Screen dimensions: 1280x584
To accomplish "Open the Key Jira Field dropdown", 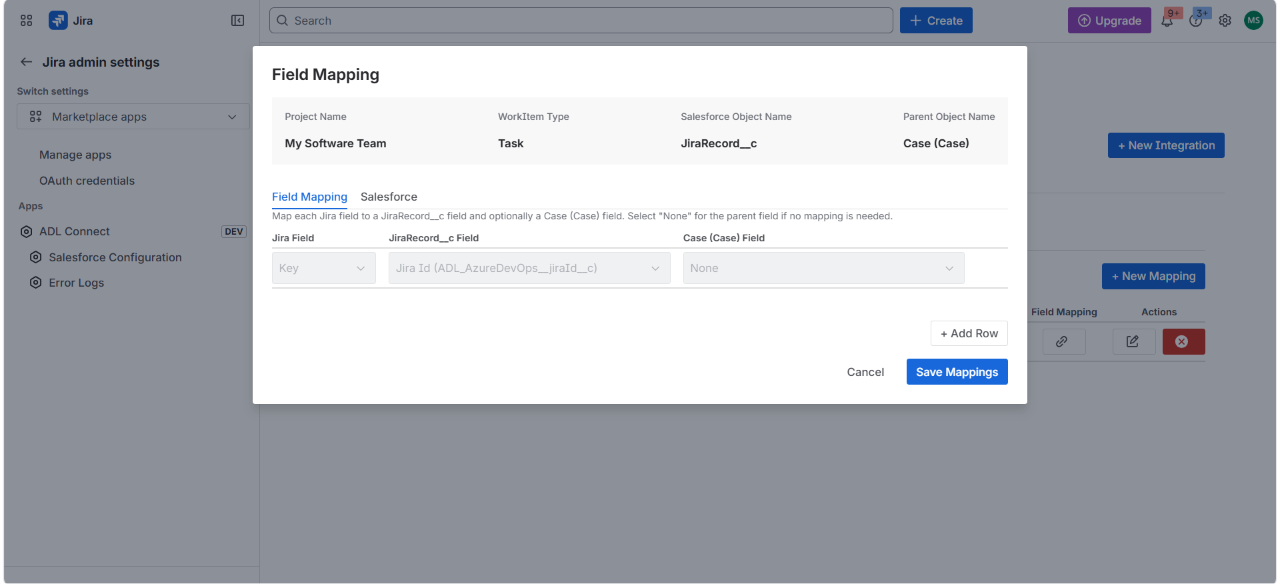I will [x=324, y=268].
